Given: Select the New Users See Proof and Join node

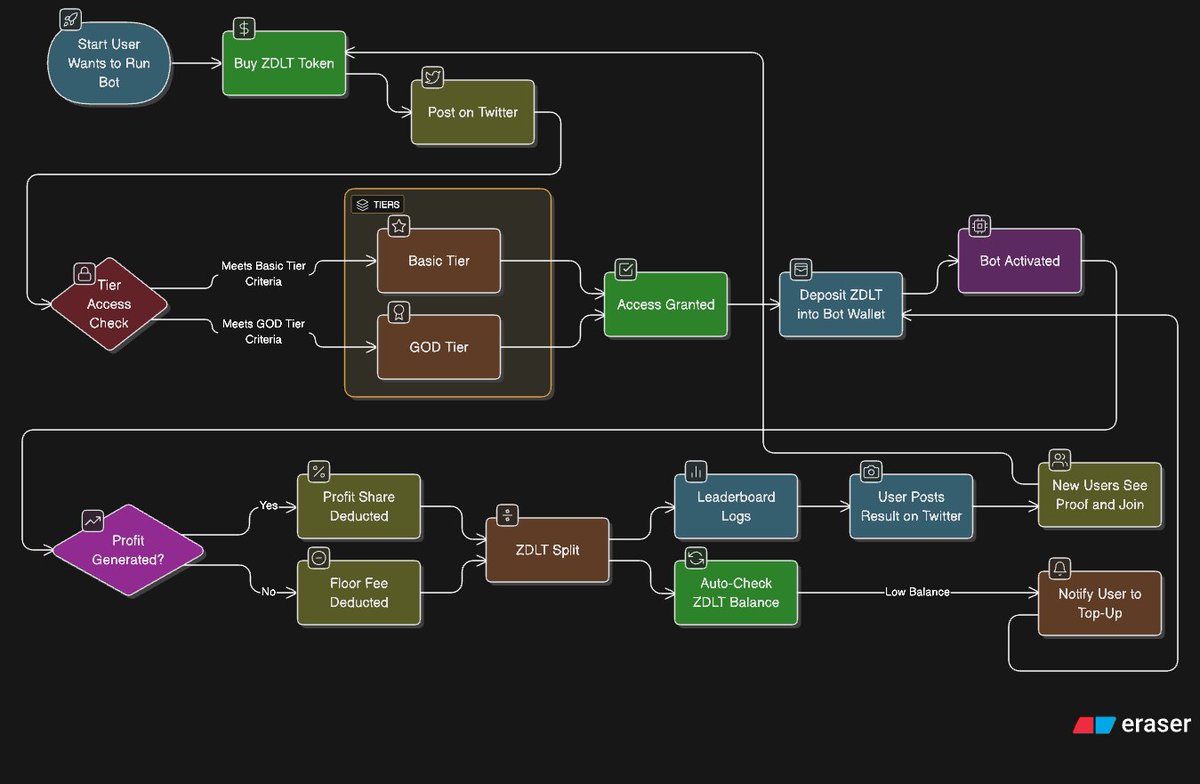Looking at the screenshot, I should (x=1100, y=495).
